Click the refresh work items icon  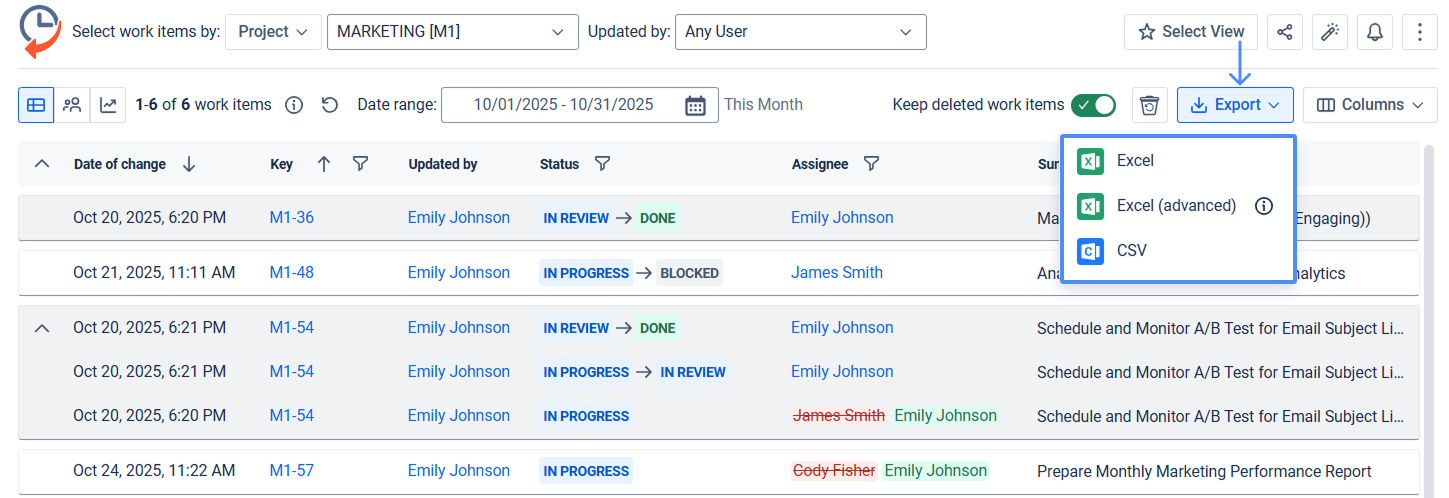click(330, 105)
